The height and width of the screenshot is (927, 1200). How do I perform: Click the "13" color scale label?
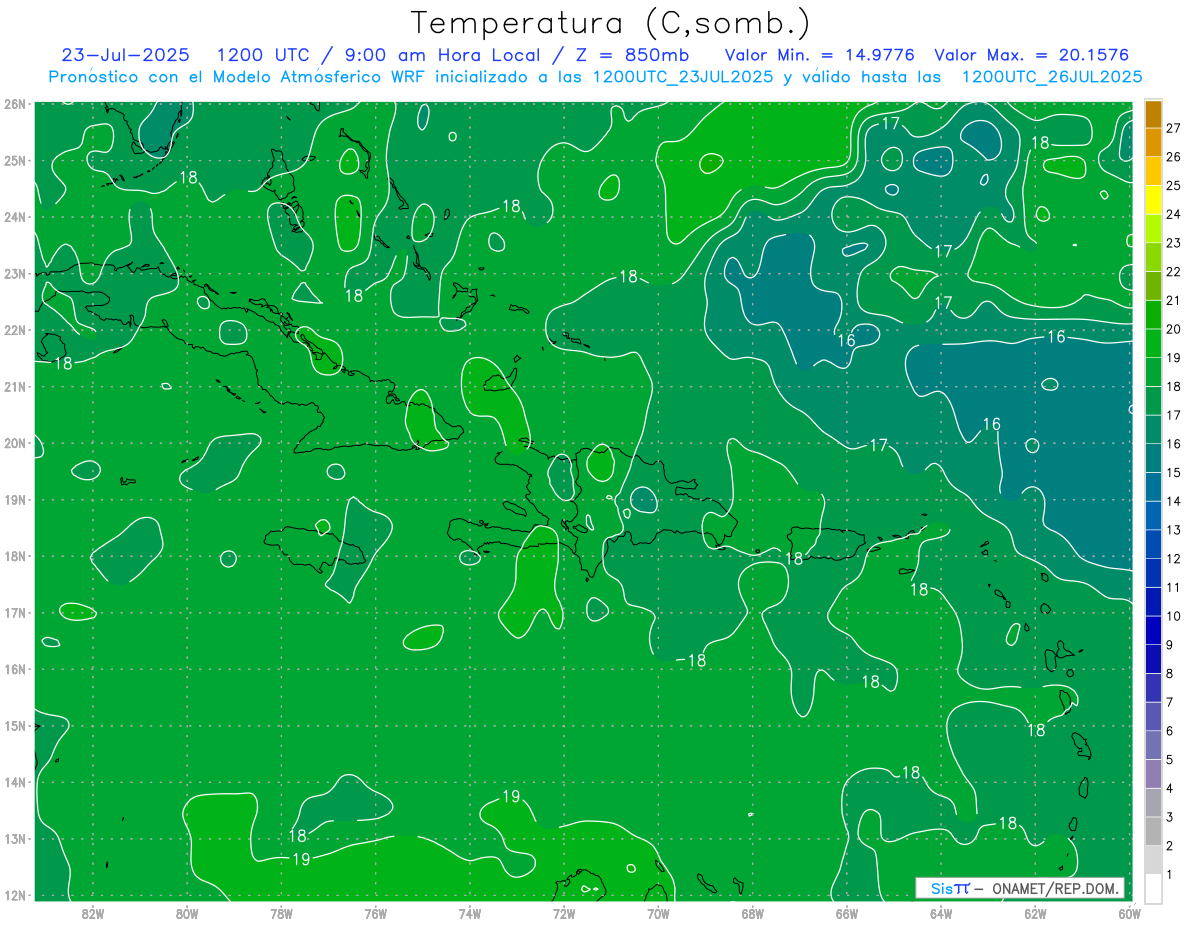(x=1174, y=530)
